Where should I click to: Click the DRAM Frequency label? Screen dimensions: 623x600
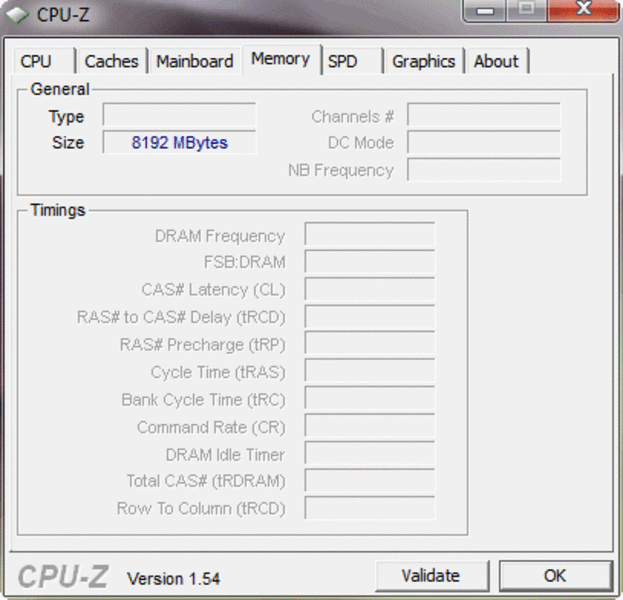click(x=220, y=236)
